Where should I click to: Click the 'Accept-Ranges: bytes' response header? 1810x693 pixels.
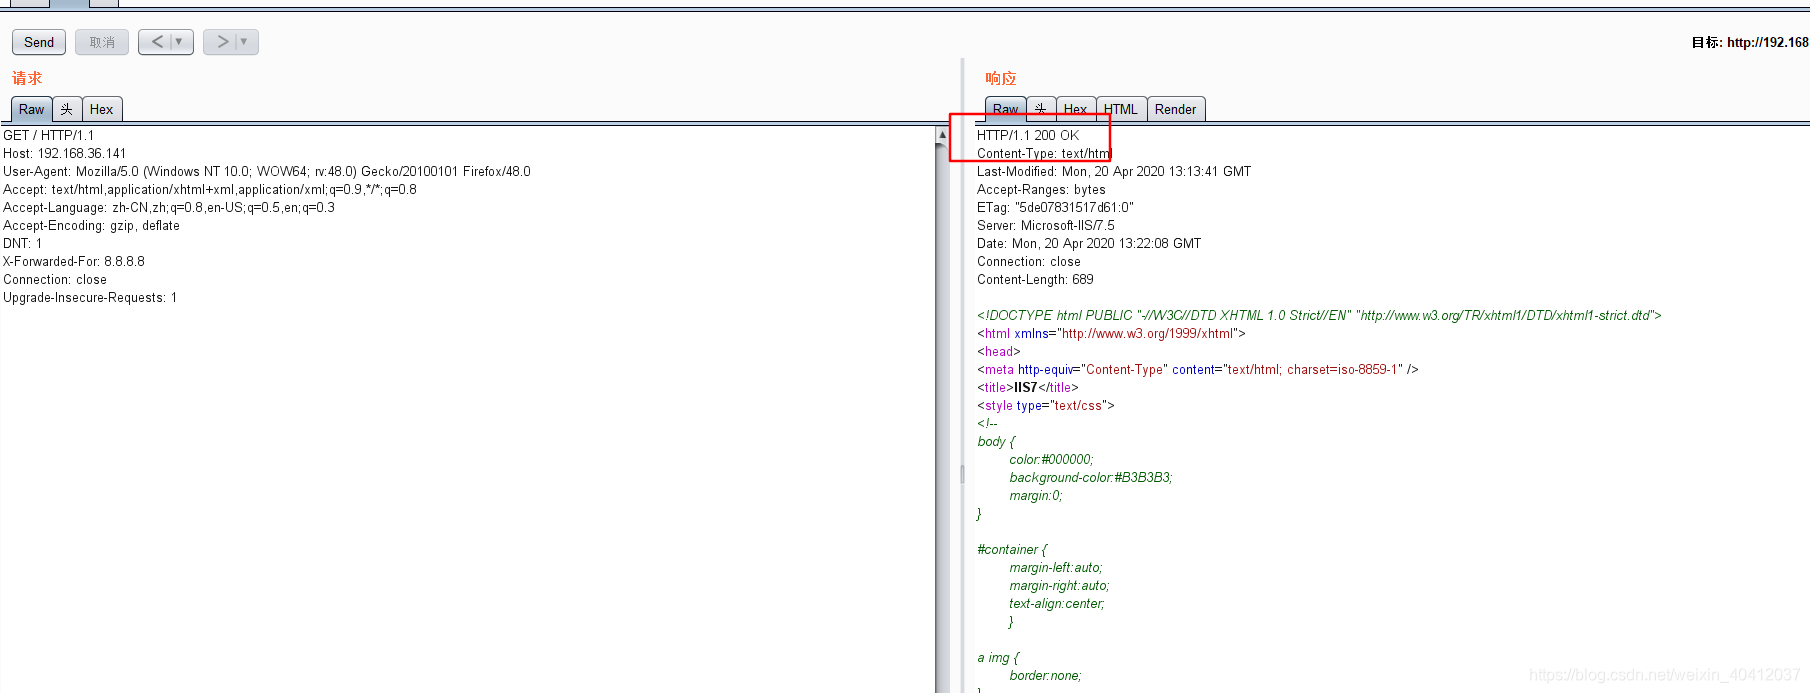(x=1041, y=189)
